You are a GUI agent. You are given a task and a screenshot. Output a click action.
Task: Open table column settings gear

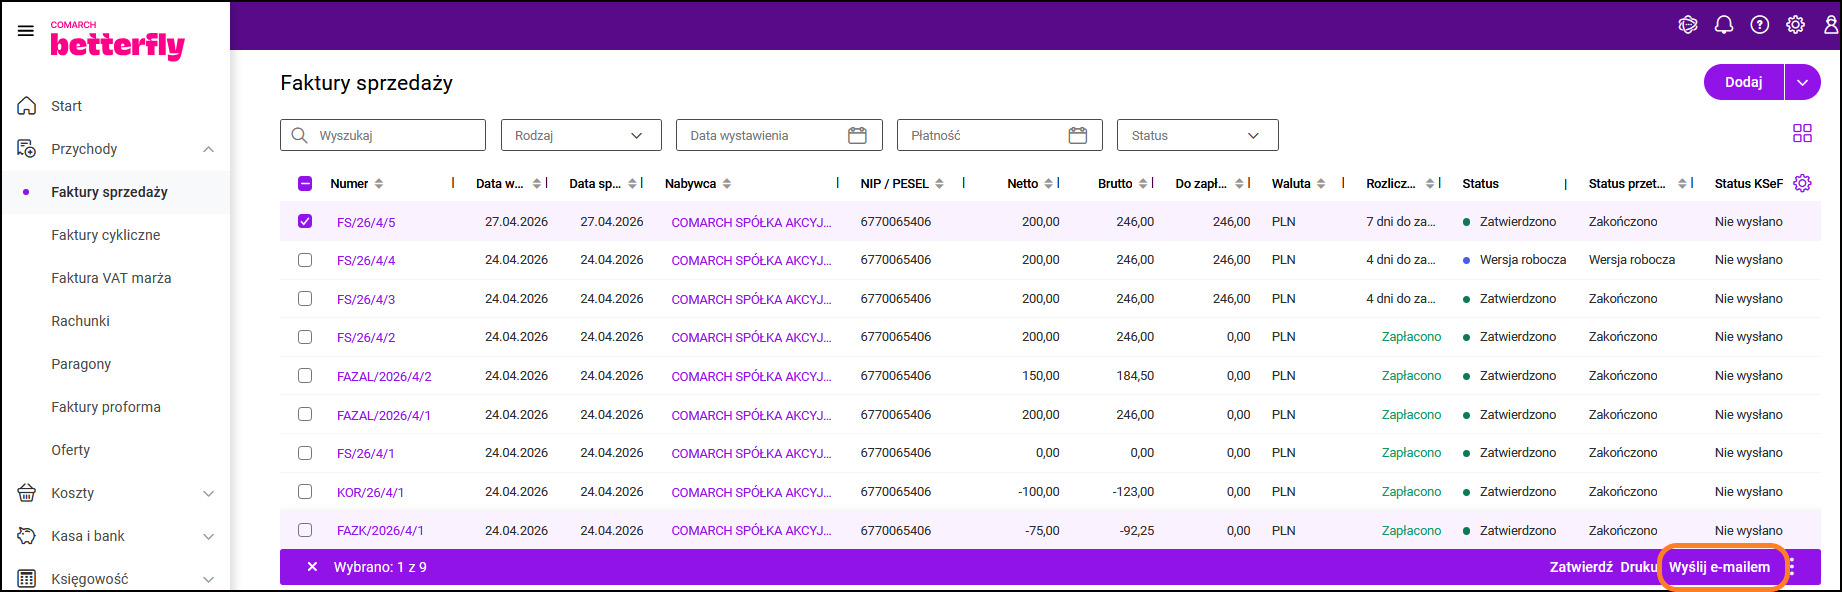(x=1802, y=183)
